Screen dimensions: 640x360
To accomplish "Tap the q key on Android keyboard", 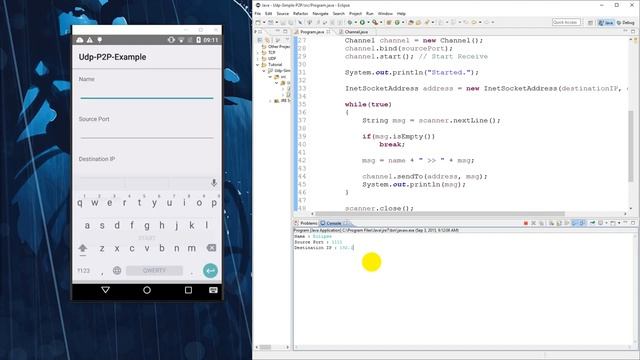I will [80, 203].
